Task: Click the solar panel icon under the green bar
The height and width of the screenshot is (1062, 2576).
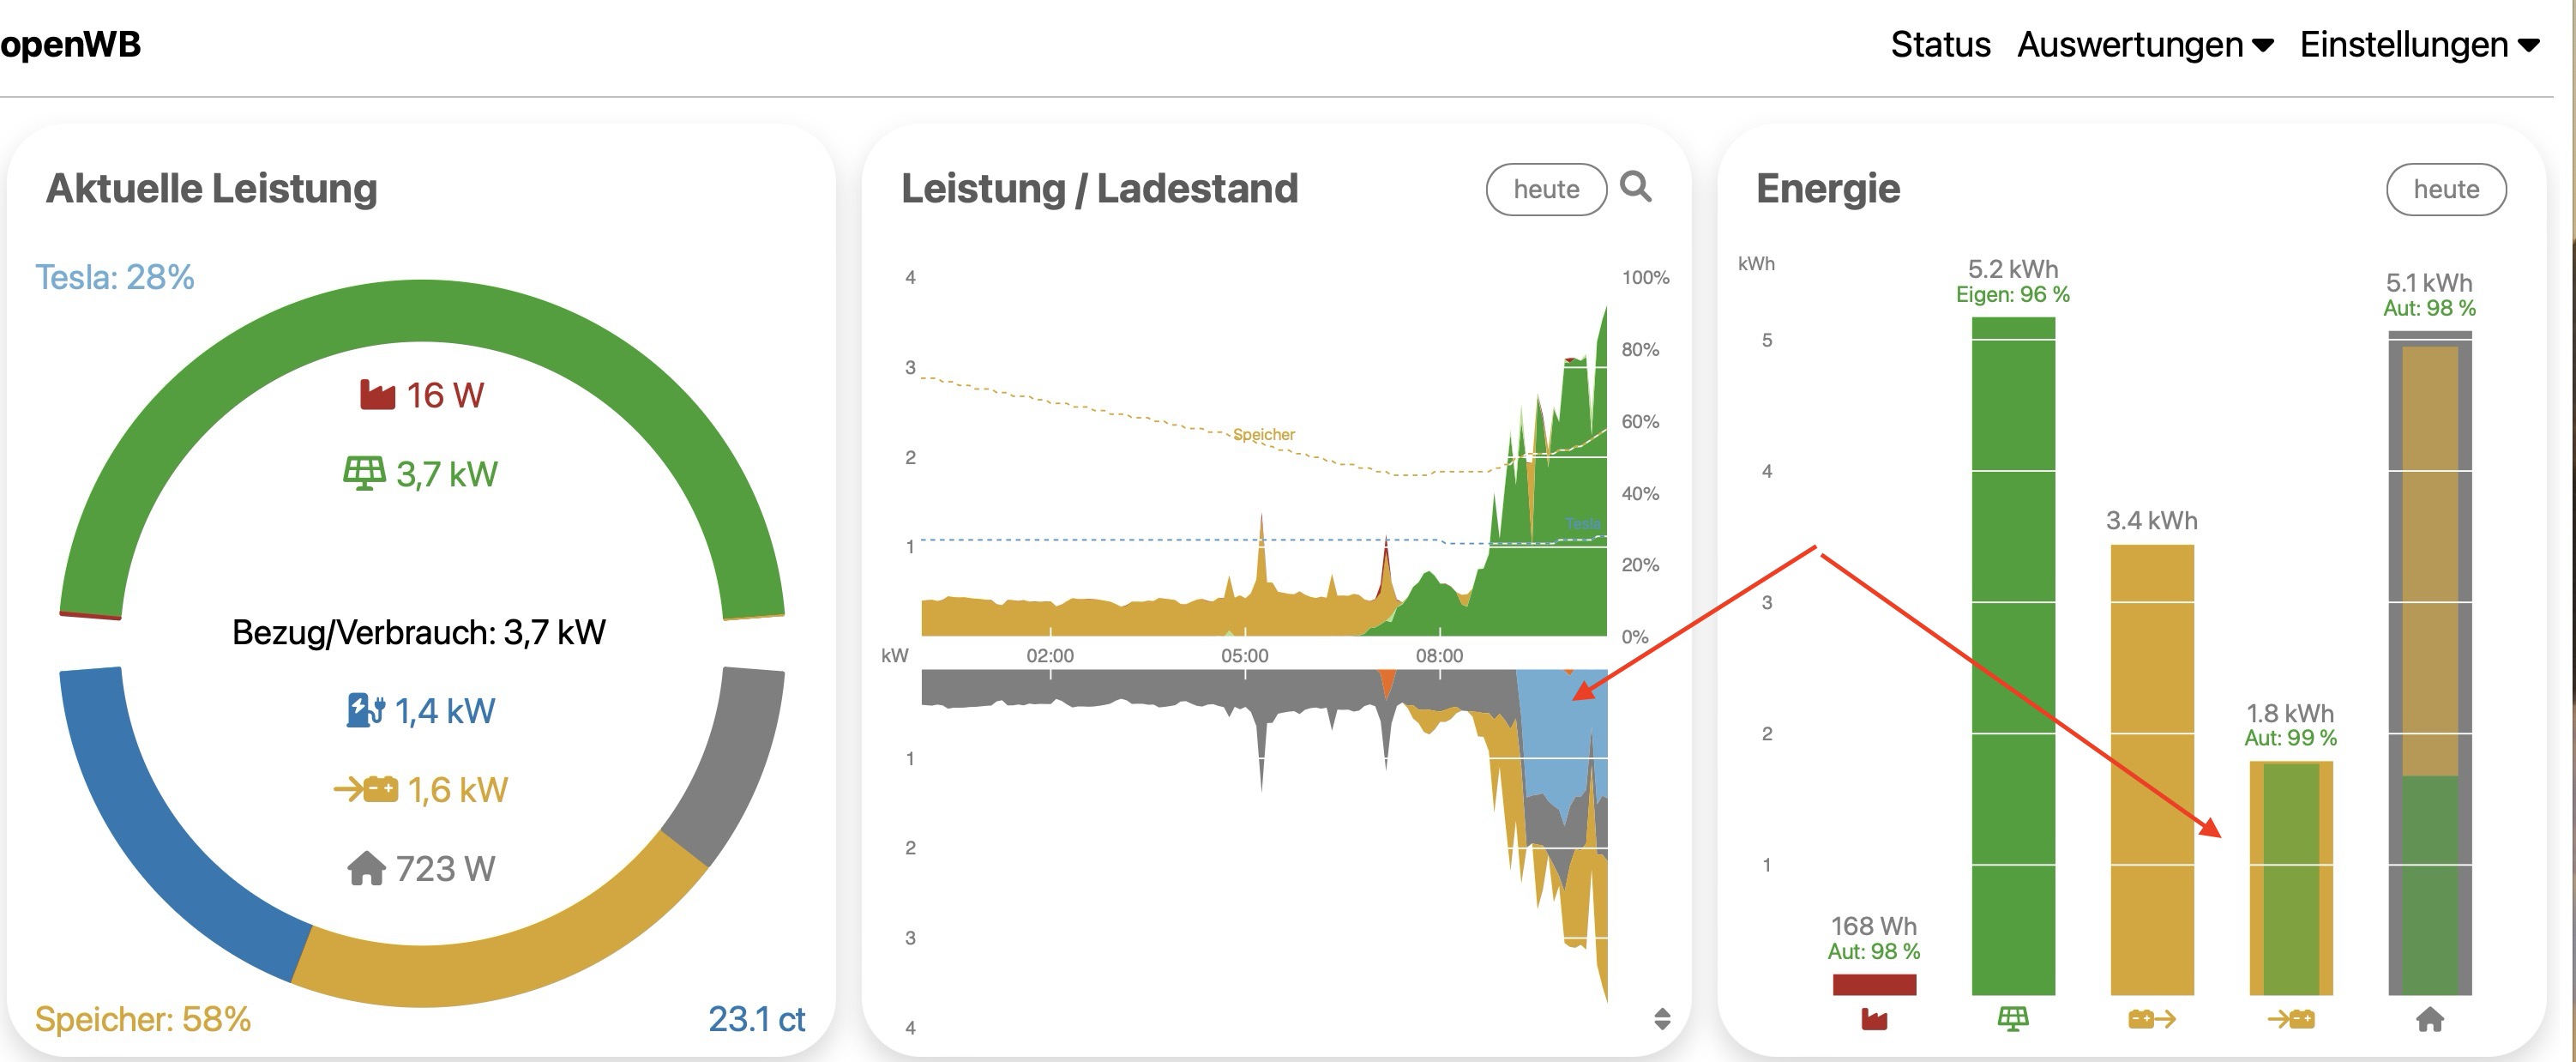Action: tap(2012, 1019)
